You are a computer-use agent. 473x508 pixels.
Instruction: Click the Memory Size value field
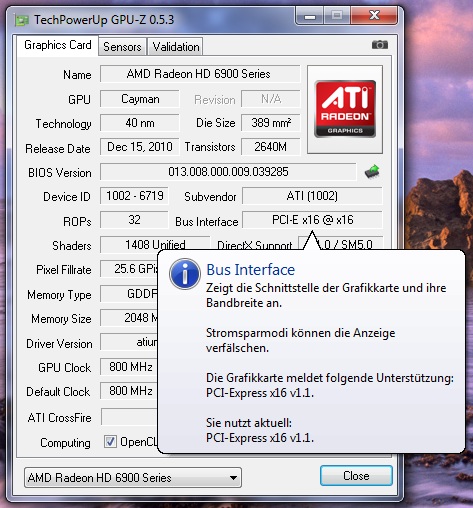point(129,318)
